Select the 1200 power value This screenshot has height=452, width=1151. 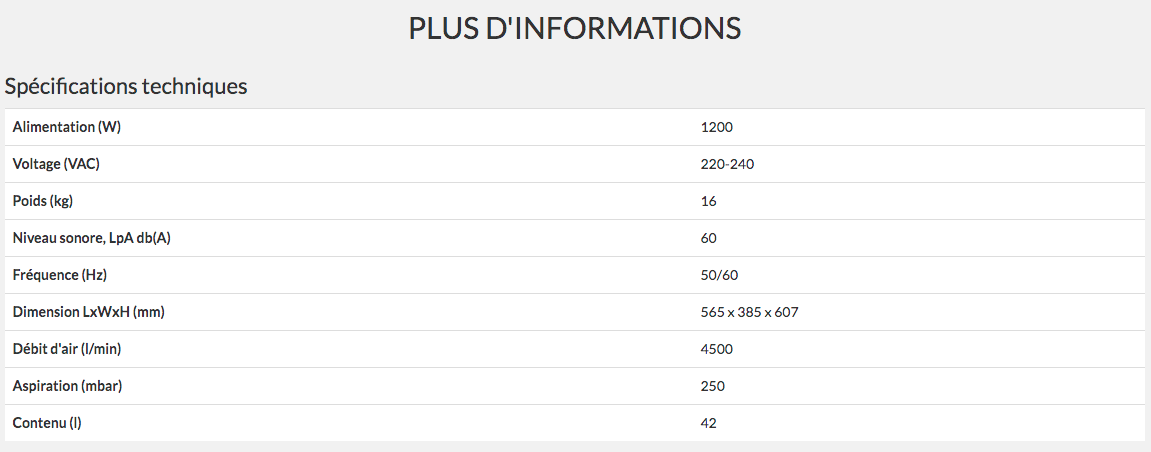[x=716, y=127]
